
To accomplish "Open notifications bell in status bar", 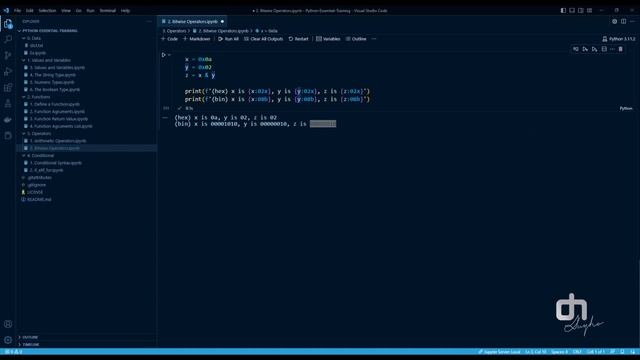I will 632,352.
